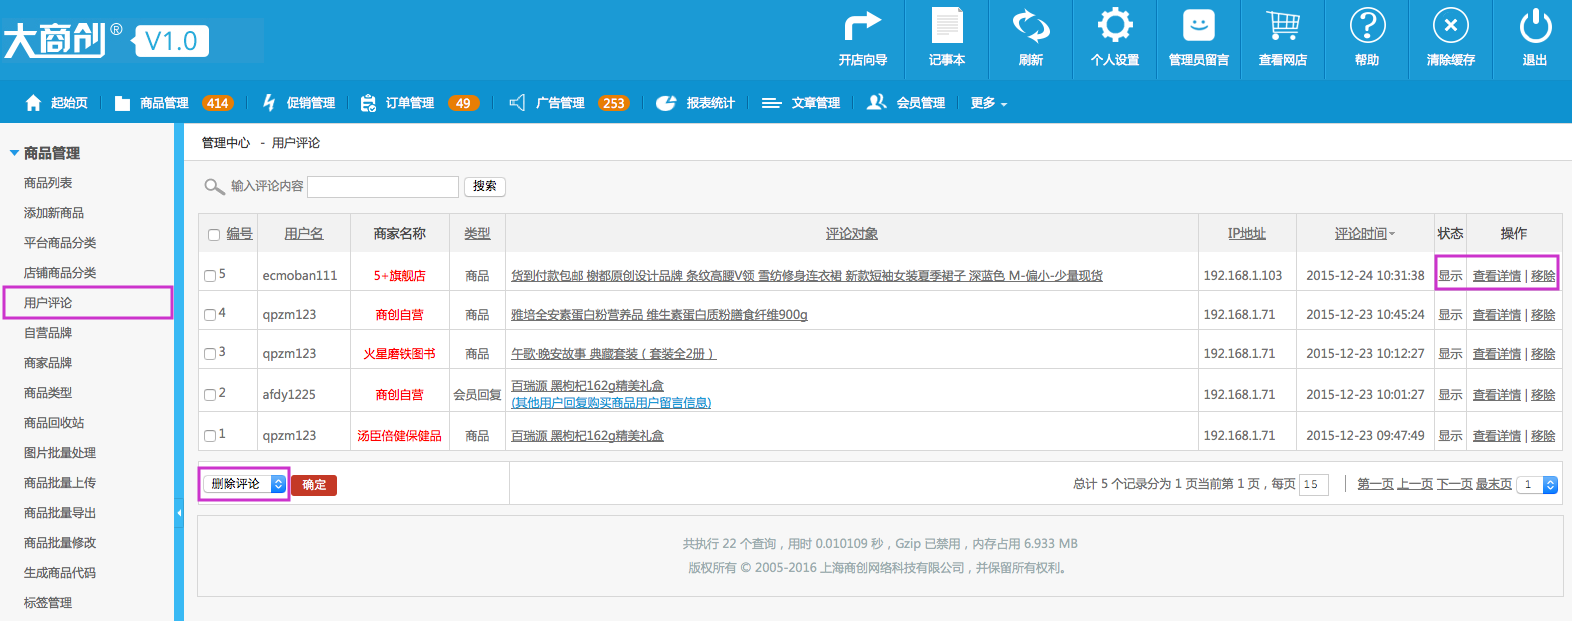Open 添加新商品 in the sidebar
This screenshot has height=621, width=1572.
[54, 213]
